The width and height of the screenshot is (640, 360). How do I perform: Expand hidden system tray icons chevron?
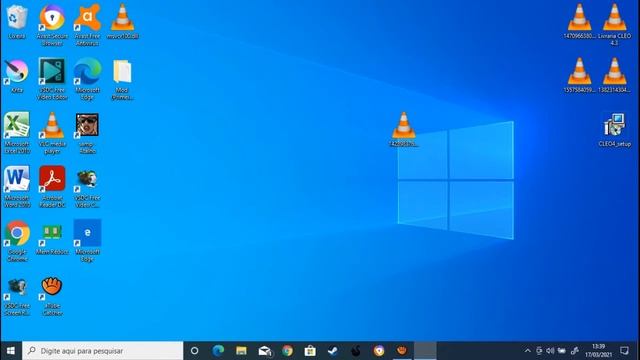point(528,351)
